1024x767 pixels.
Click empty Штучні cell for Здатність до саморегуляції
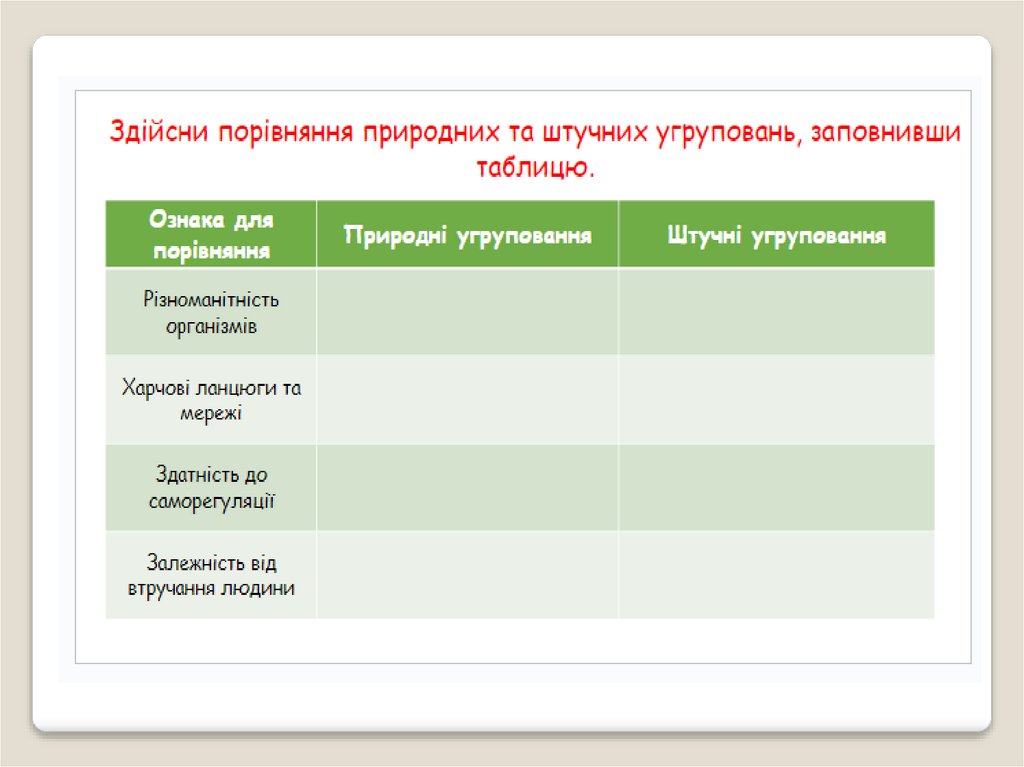776,487
